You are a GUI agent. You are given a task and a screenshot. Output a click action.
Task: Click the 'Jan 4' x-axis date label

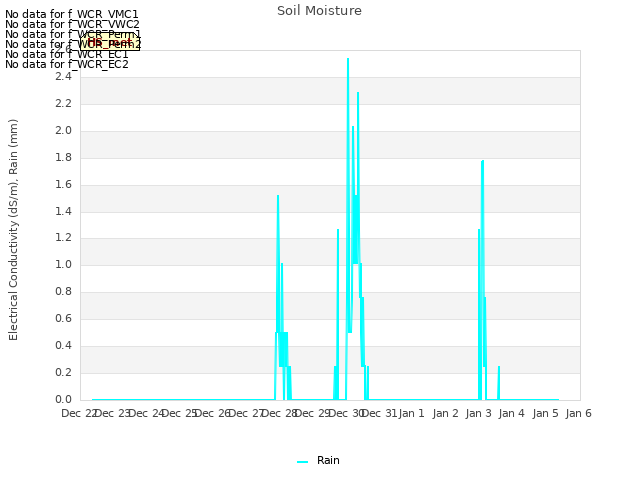(x=512, y=413)
